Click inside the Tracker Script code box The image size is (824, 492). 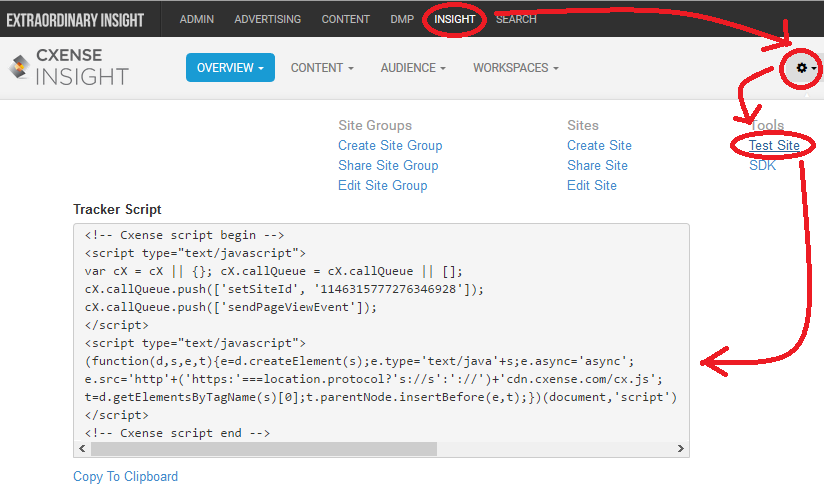382,333
